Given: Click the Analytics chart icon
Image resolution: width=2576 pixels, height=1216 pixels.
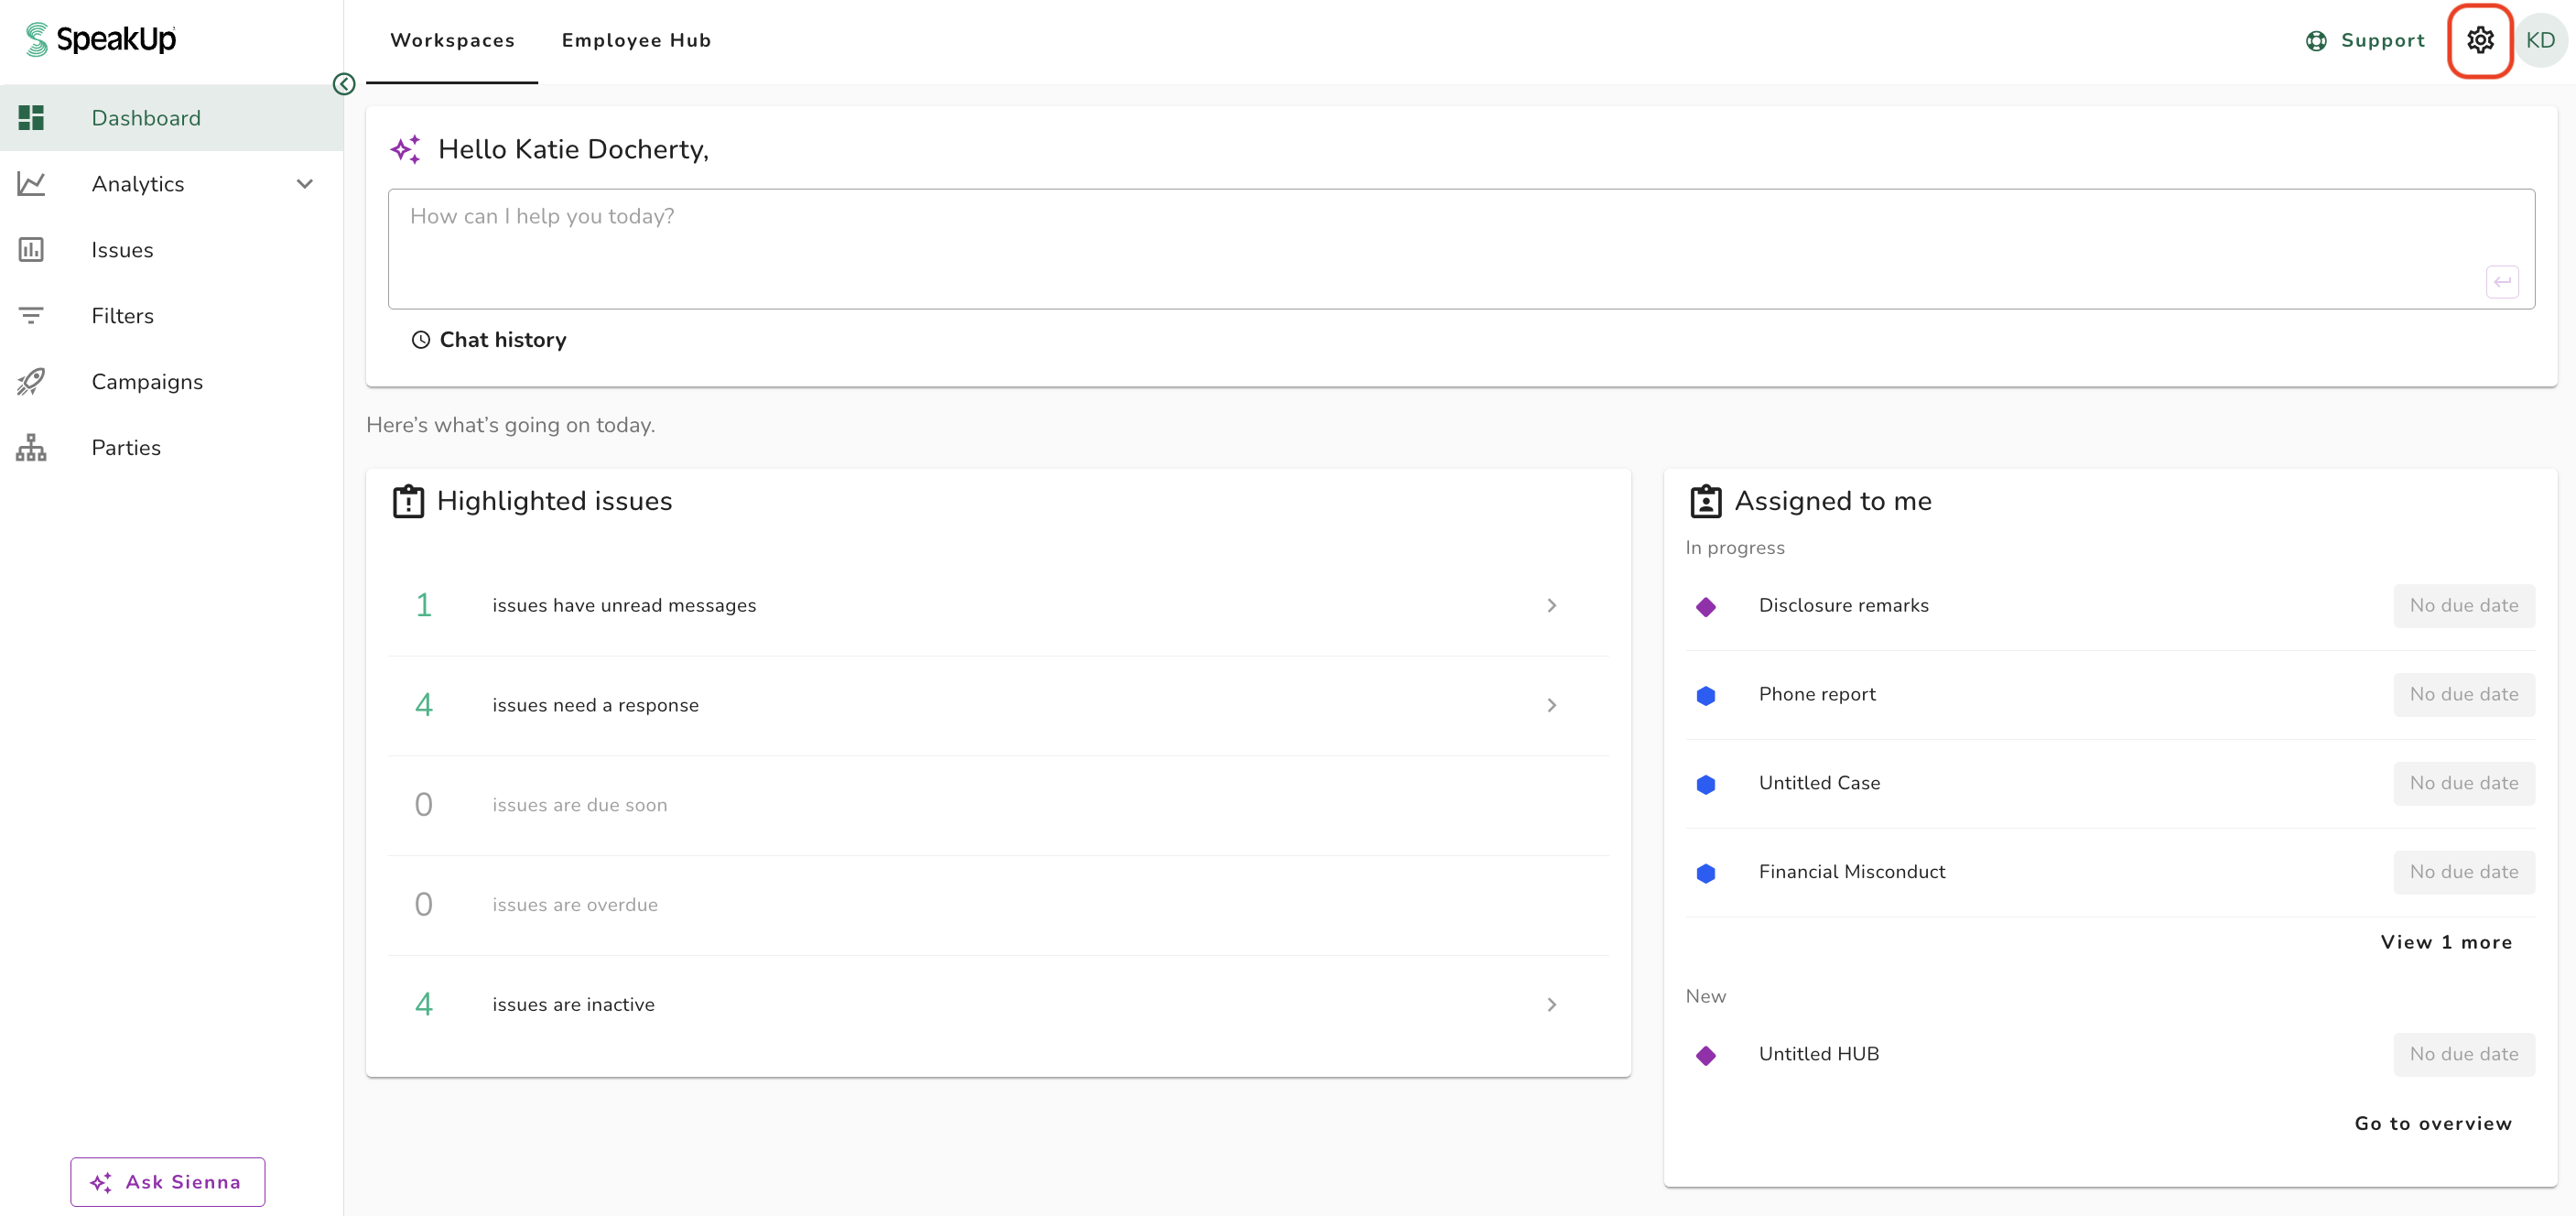Looking at the screenshot, I should coord(31,184).
